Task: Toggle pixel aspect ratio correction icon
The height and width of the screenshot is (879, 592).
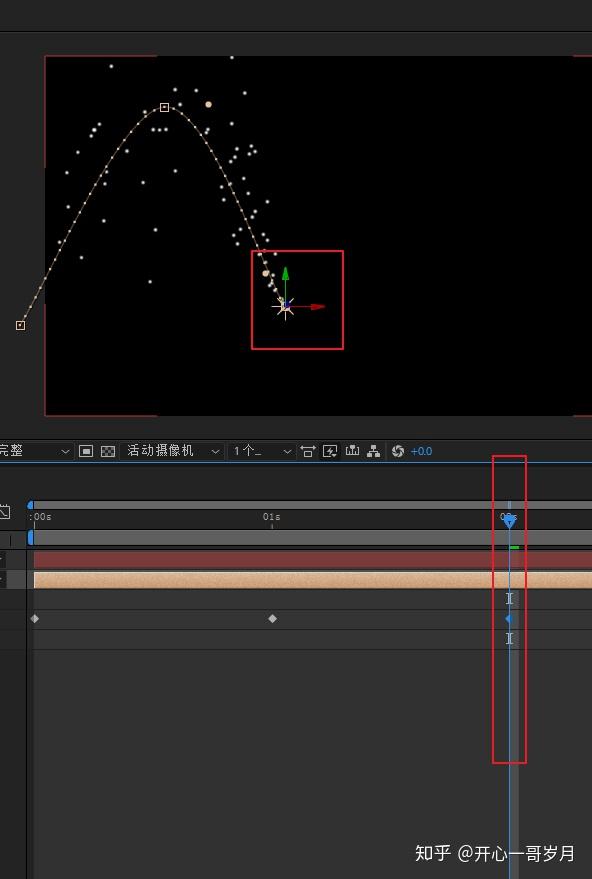Action: [308, 451]
